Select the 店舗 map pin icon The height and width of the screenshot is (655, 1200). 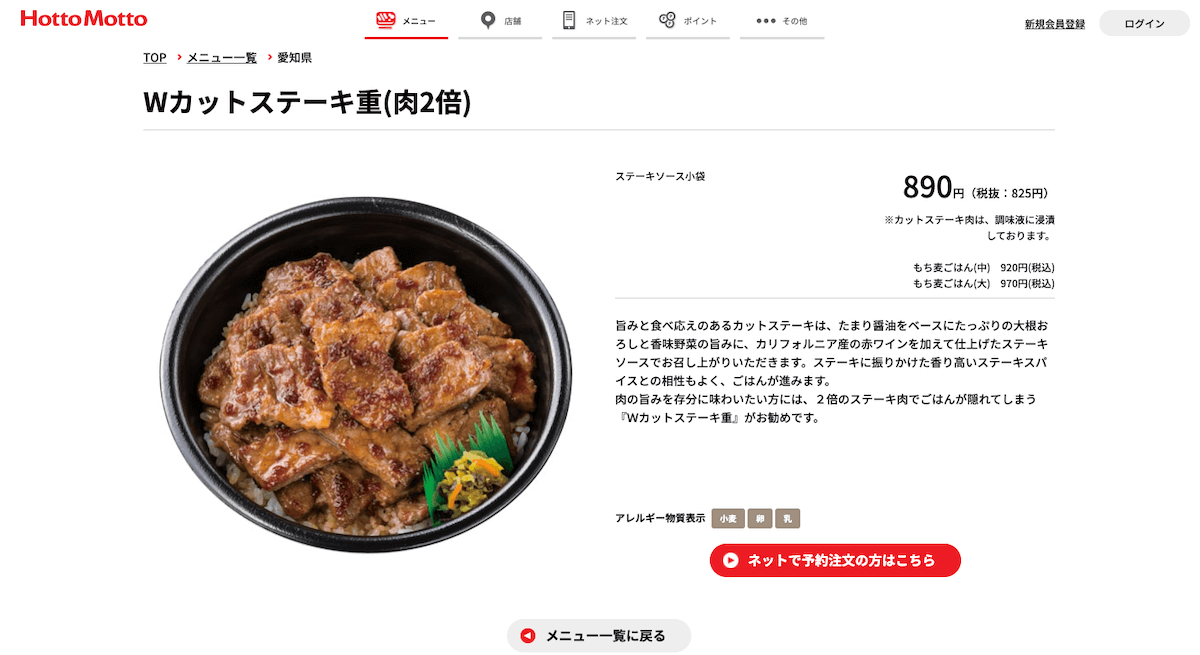(x=488, y=20)
